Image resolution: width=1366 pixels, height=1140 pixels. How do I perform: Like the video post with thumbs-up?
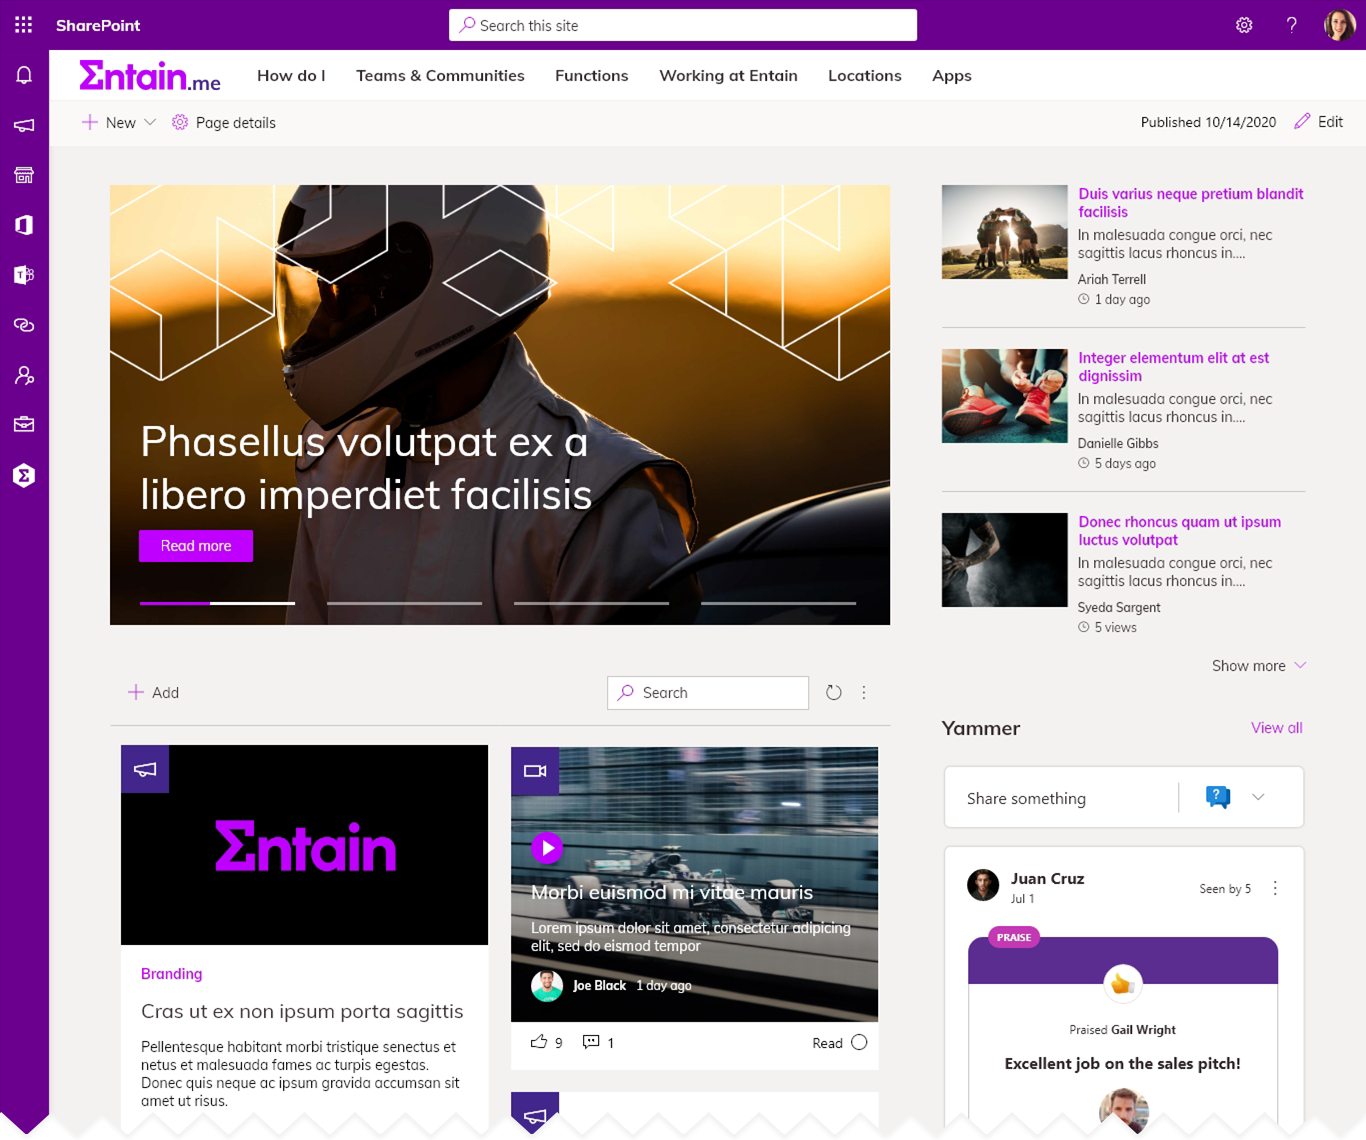coord(539,1042)
